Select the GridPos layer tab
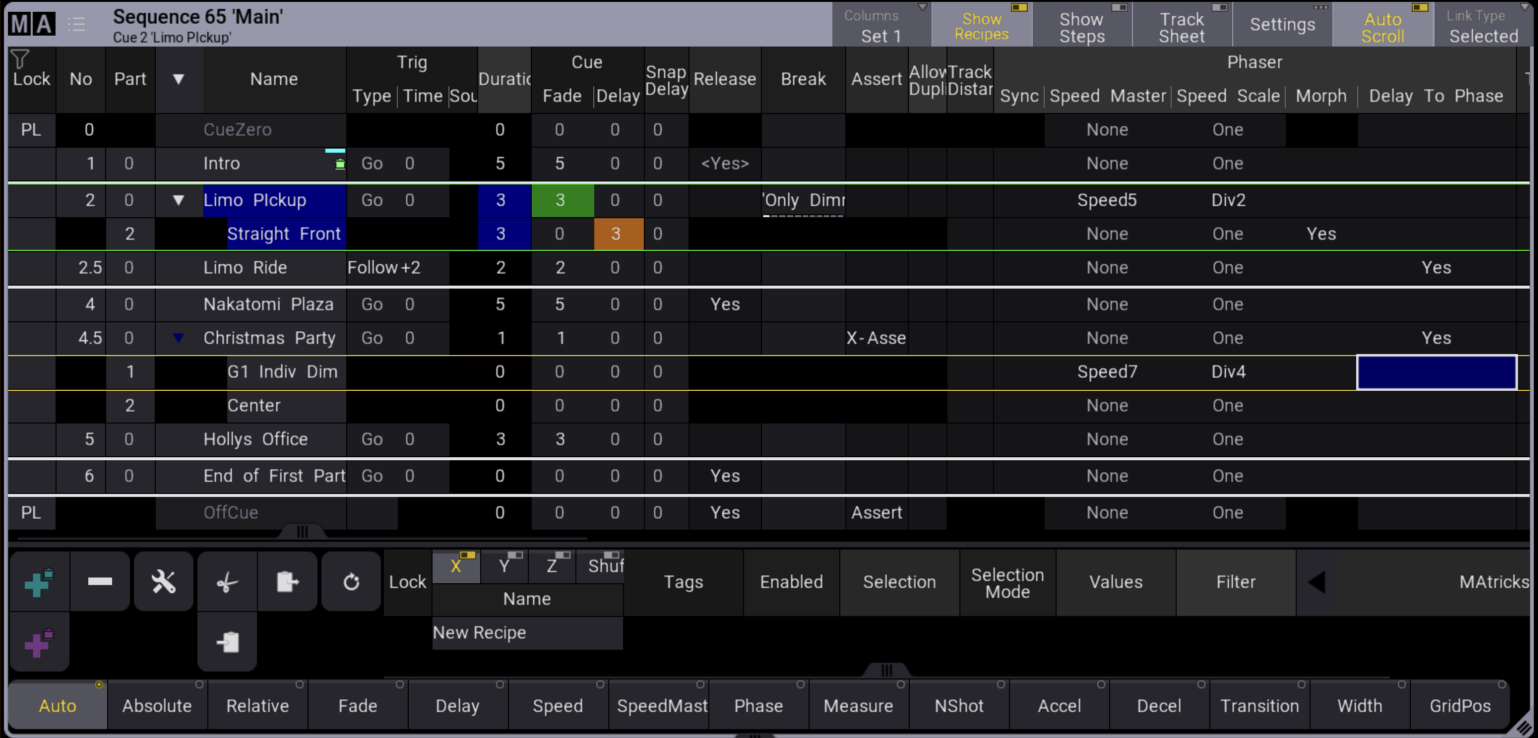 [x=1460, y=705]
